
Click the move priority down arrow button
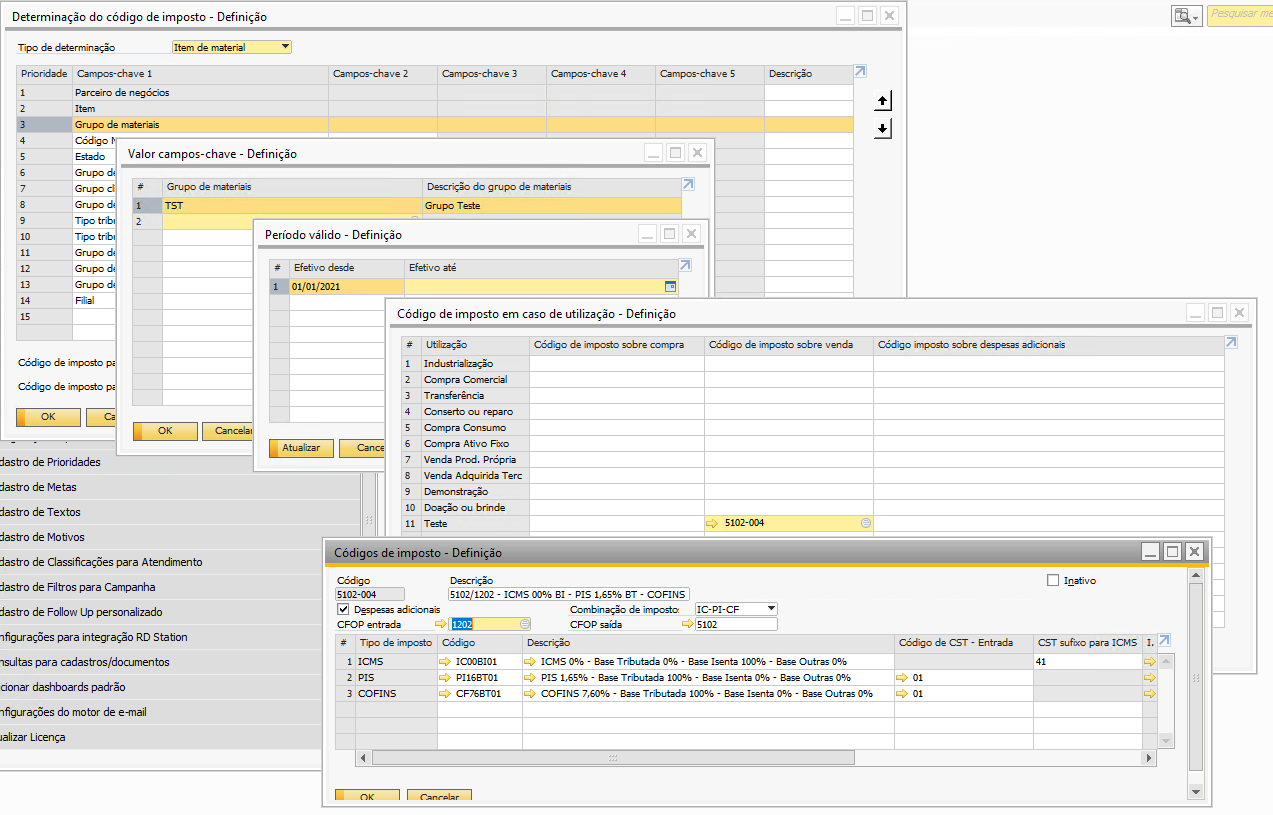[x=882, y=129]
